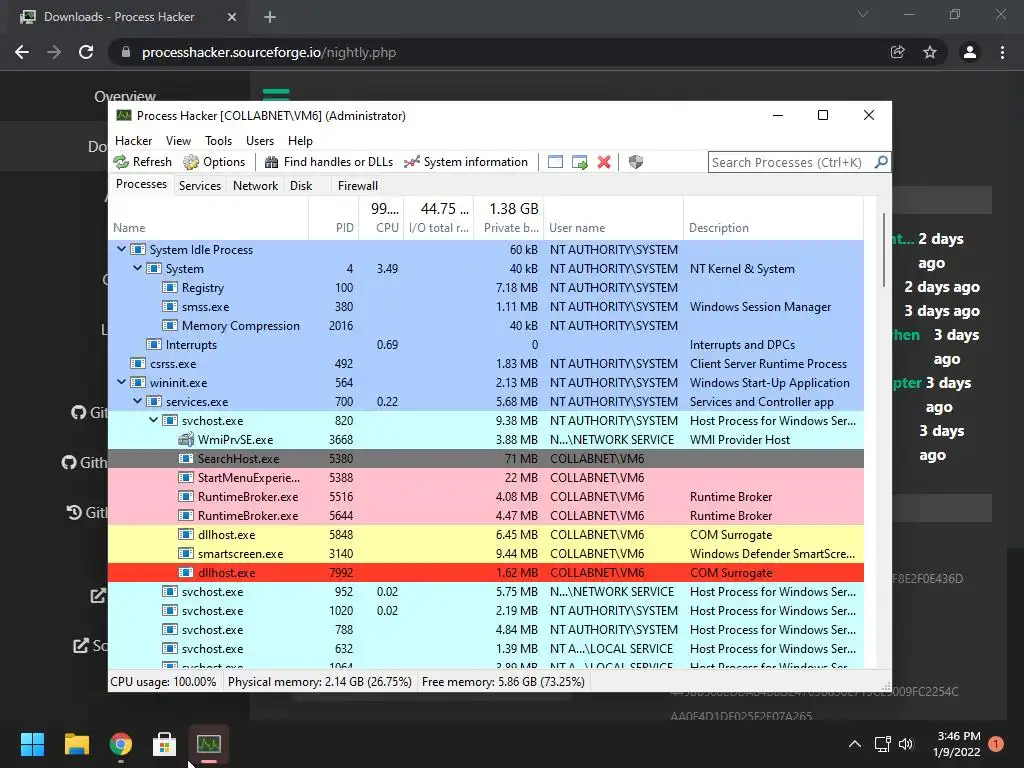1024x768 pixels.
Task: Collapse svchost.exe PID 820 node
Action: click(153, 420)
